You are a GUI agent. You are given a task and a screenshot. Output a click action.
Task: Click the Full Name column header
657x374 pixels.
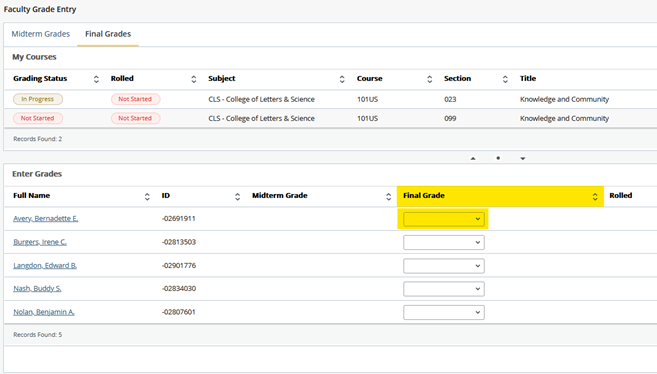(x=31, y=196)
